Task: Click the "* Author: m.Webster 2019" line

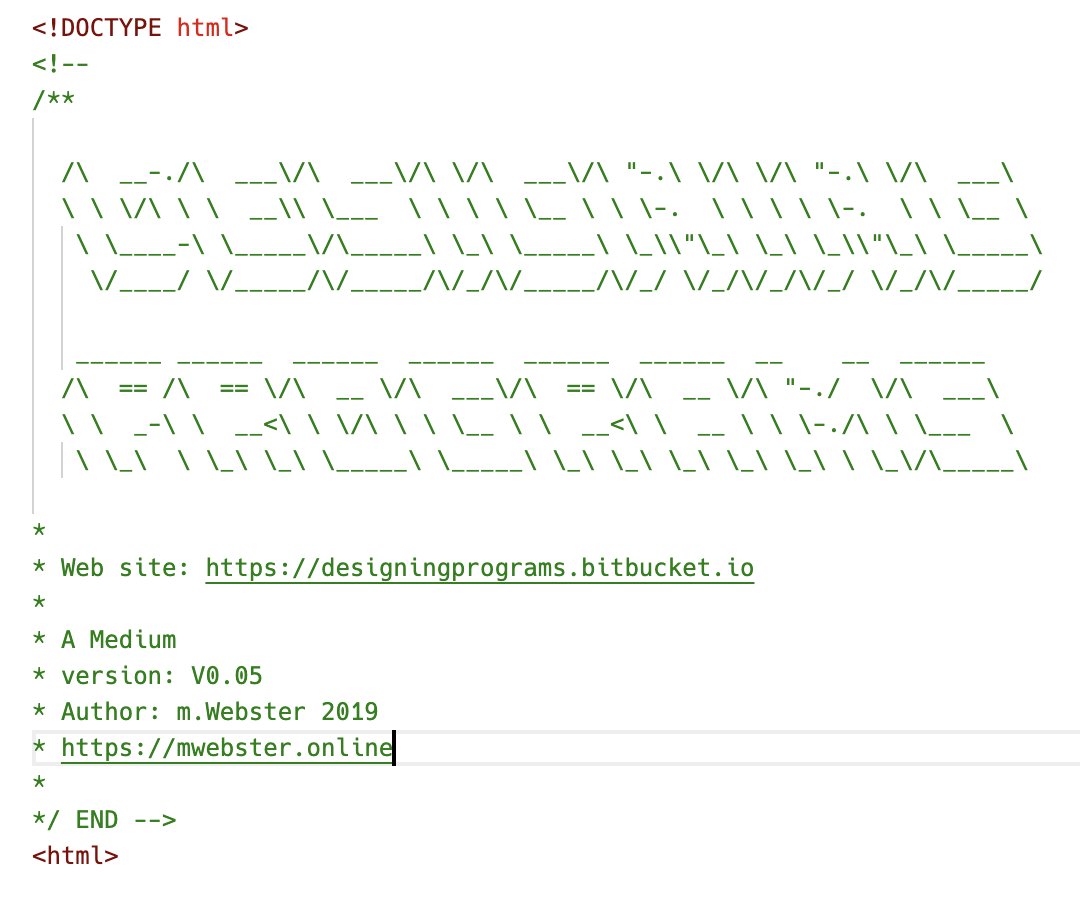Action: tap(205, 711)
